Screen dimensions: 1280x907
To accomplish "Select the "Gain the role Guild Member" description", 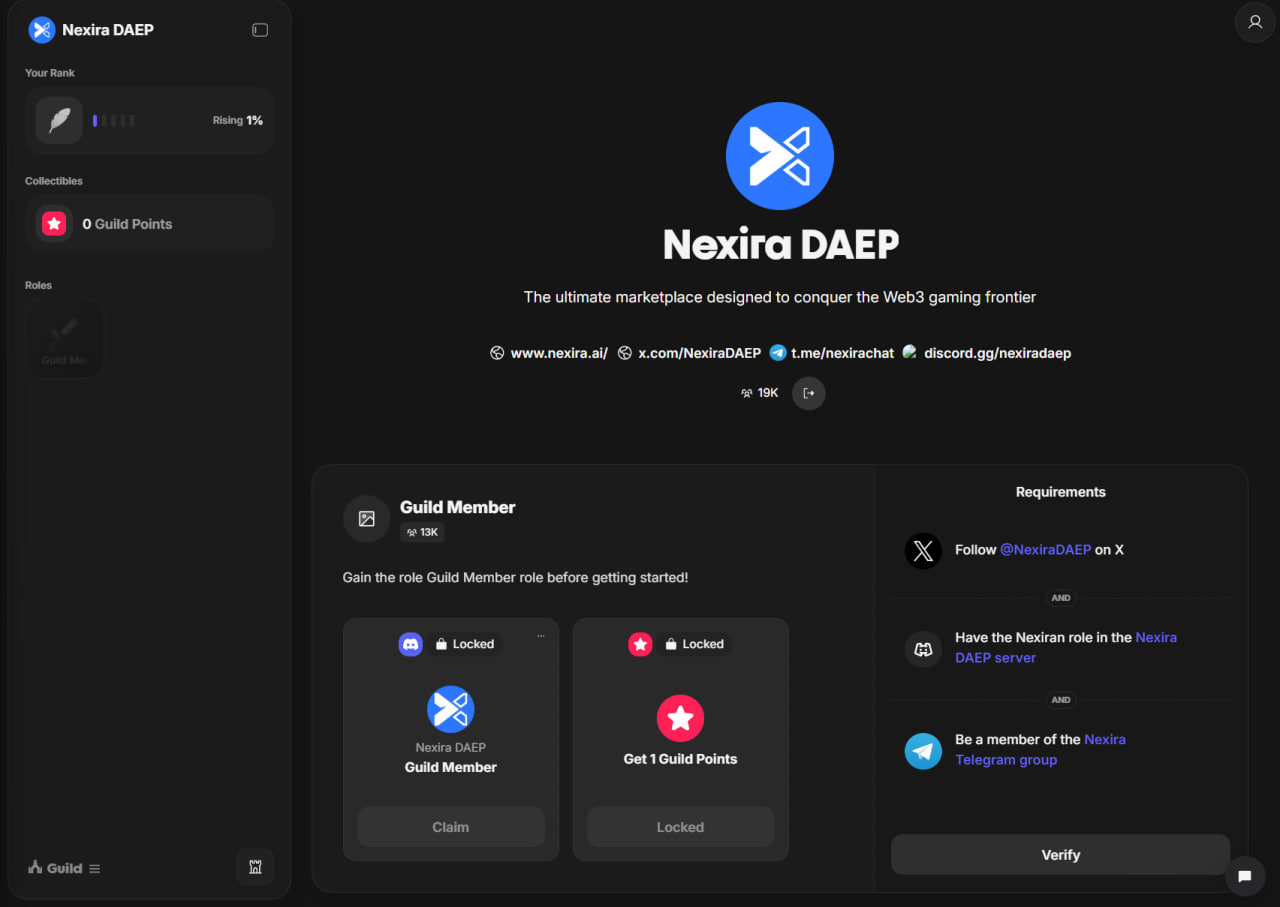I will [515, 577].
